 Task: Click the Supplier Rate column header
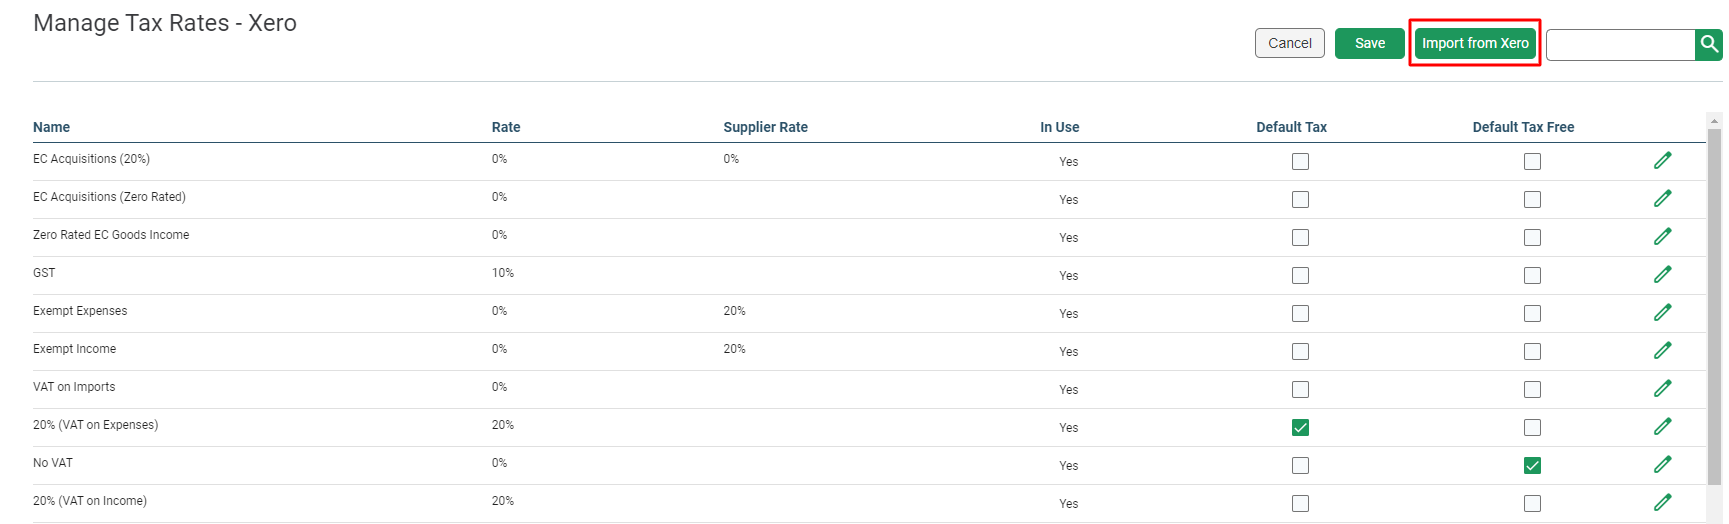point(765,127)
